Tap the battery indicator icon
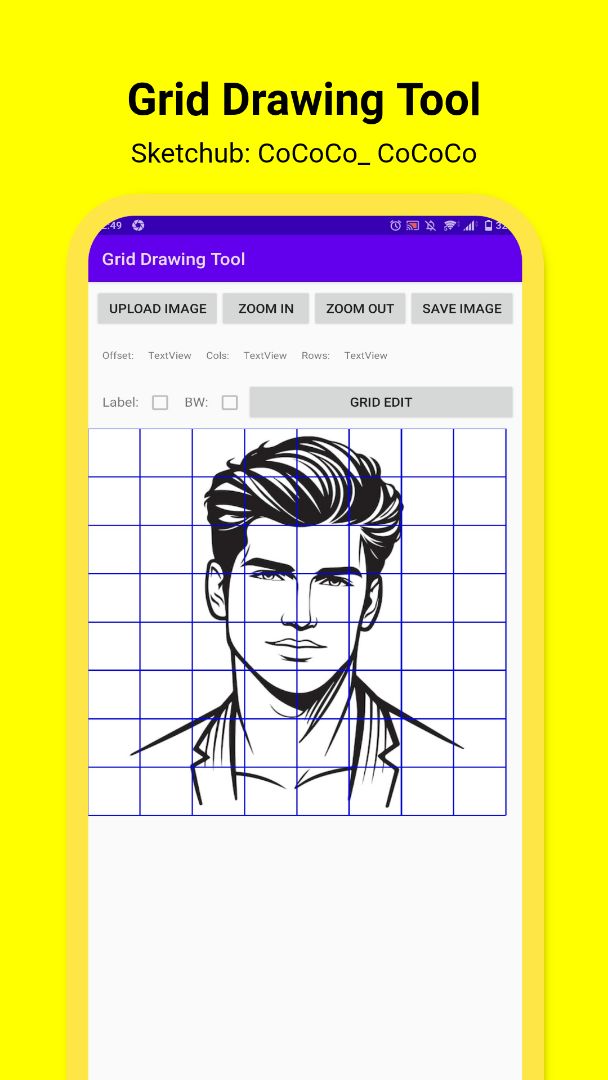This screenshot has width=608, height=1080. tap(488, 226)
